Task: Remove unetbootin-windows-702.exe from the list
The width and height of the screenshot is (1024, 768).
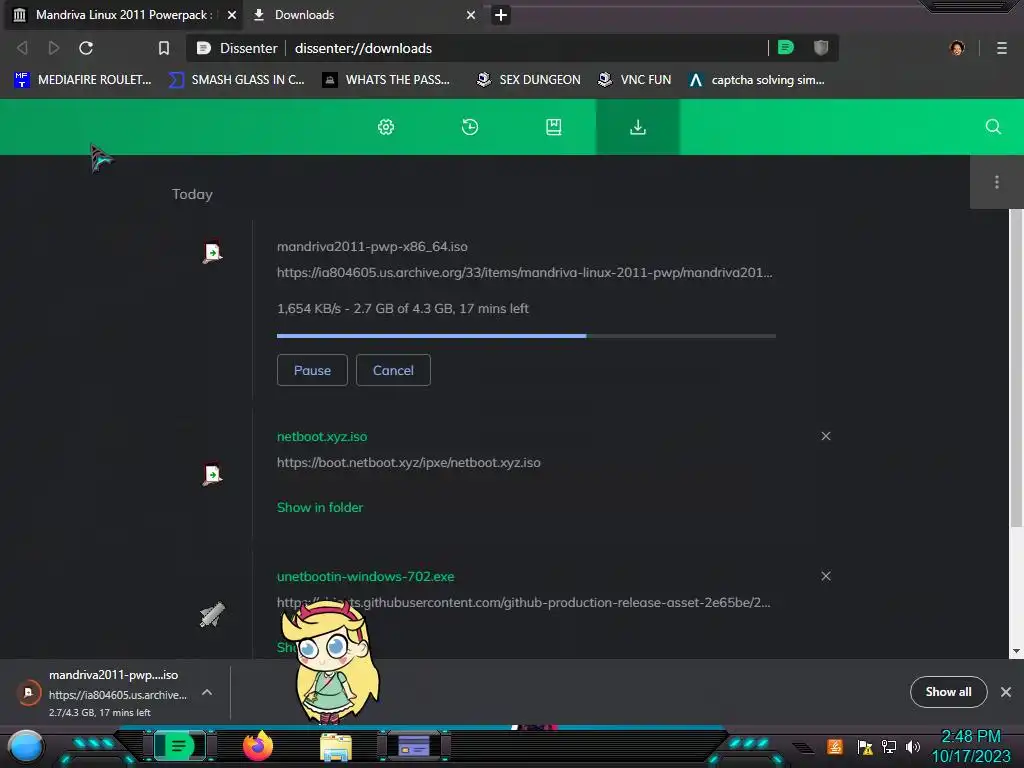Action: click(x=826, y=576)
